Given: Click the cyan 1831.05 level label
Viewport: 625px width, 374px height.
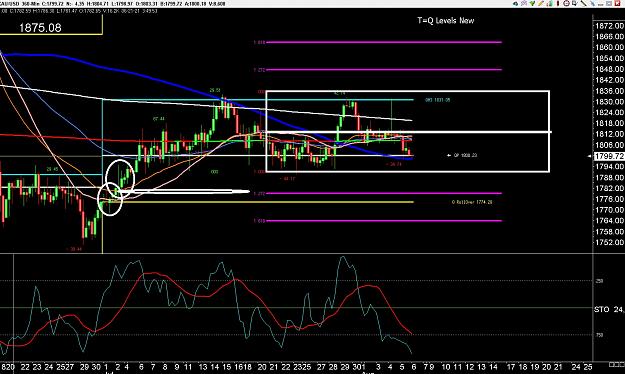Looking at the screenshot, I should 438,100.
